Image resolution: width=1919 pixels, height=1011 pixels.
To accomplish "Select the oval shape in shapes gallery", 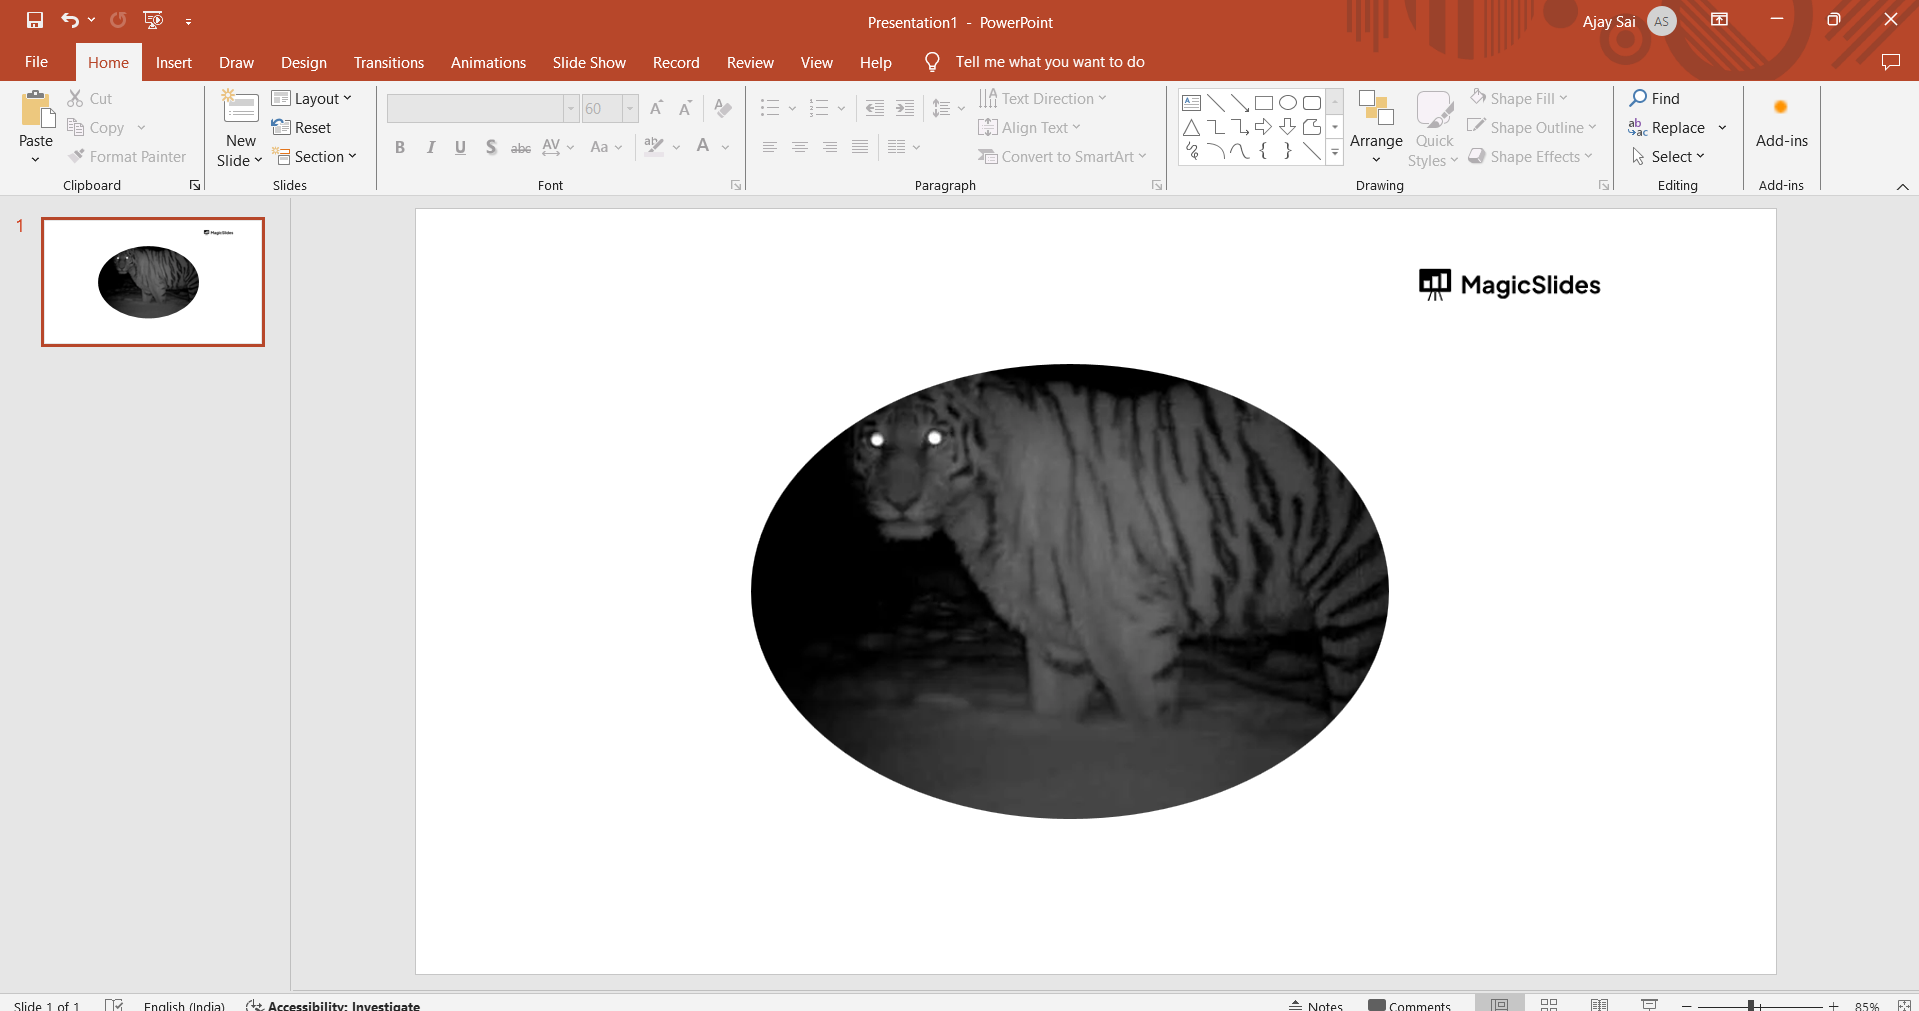I will pyautogui.click(x=1288, y=103).
